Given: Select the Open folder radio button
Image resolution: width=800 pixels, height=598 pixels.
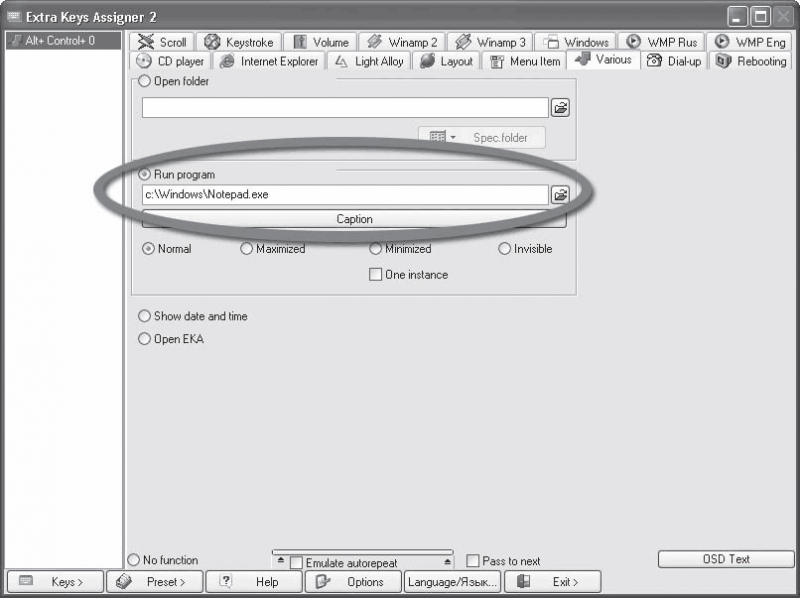Looking at the screenshot, I should tap(145, 81).
